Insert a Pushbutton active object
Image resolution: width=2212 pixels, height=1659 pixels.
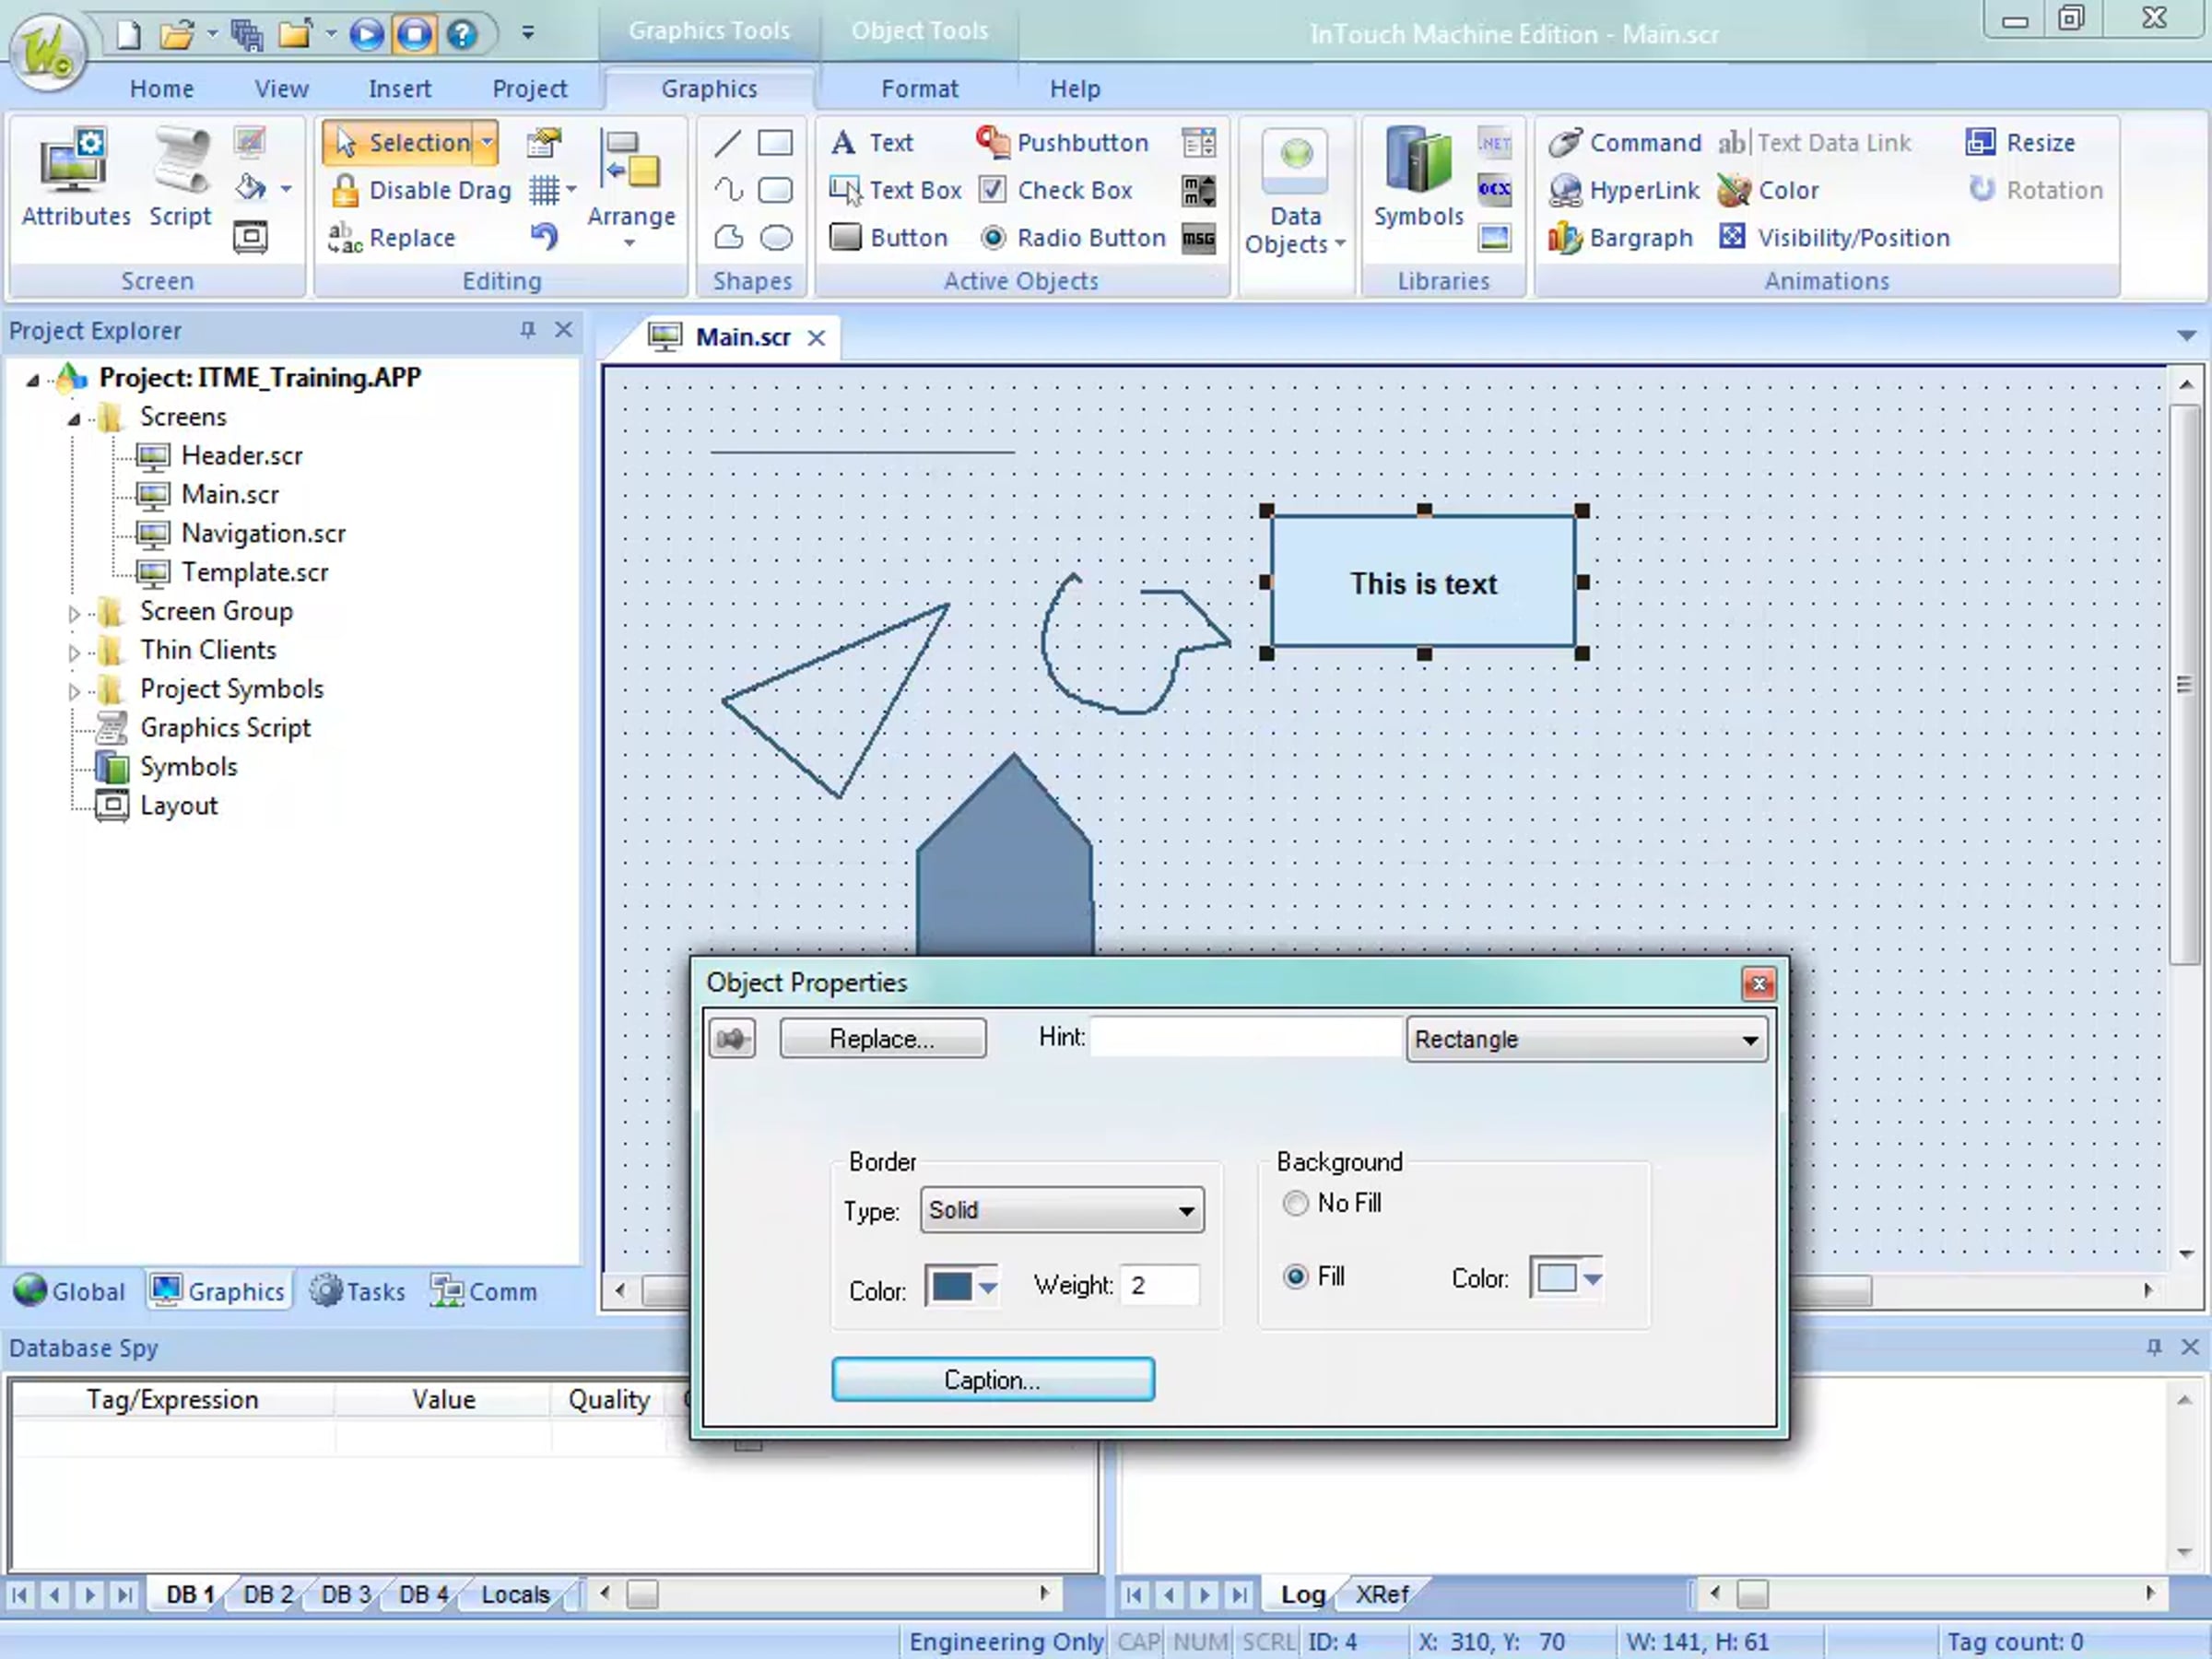(x=1062, y=143)
